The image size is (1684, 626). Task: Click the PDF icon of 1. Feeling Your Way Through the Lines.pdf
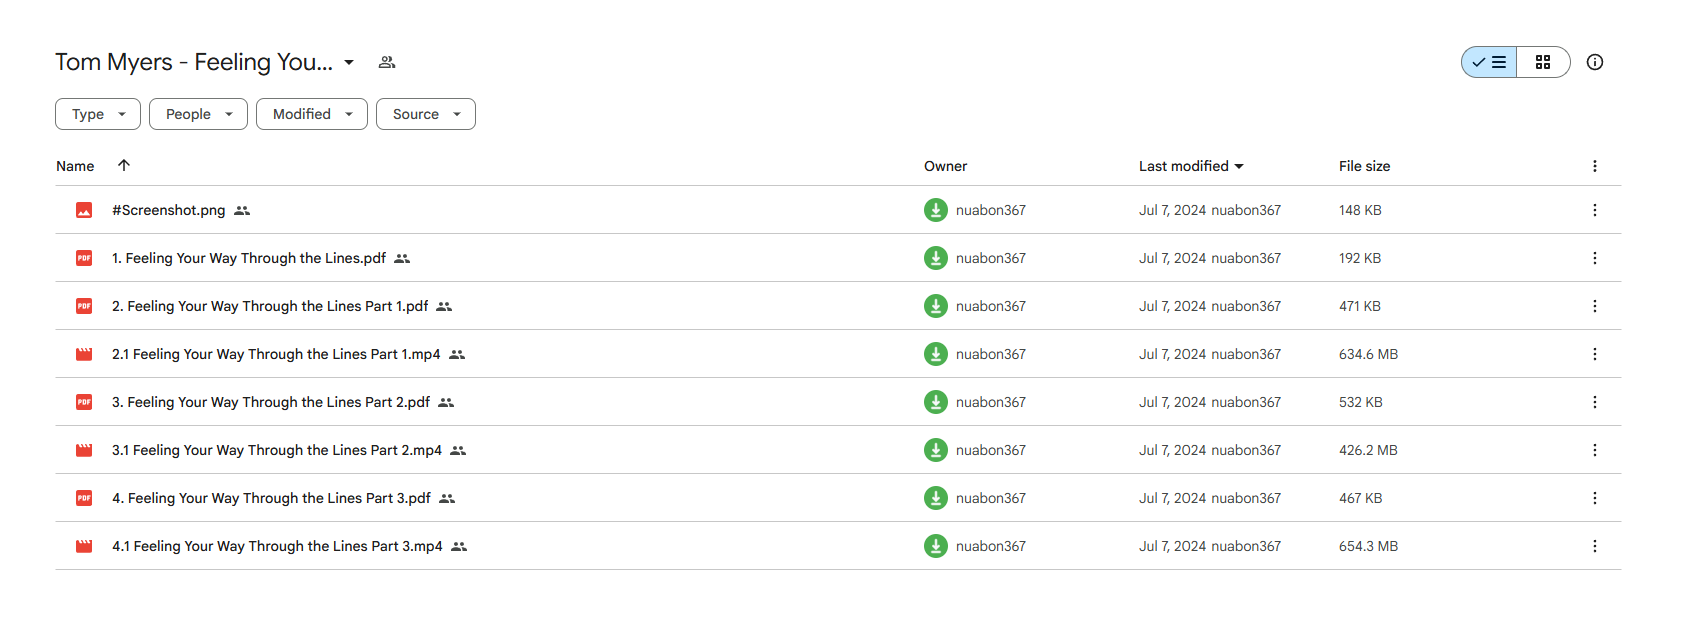coord(84,258)
